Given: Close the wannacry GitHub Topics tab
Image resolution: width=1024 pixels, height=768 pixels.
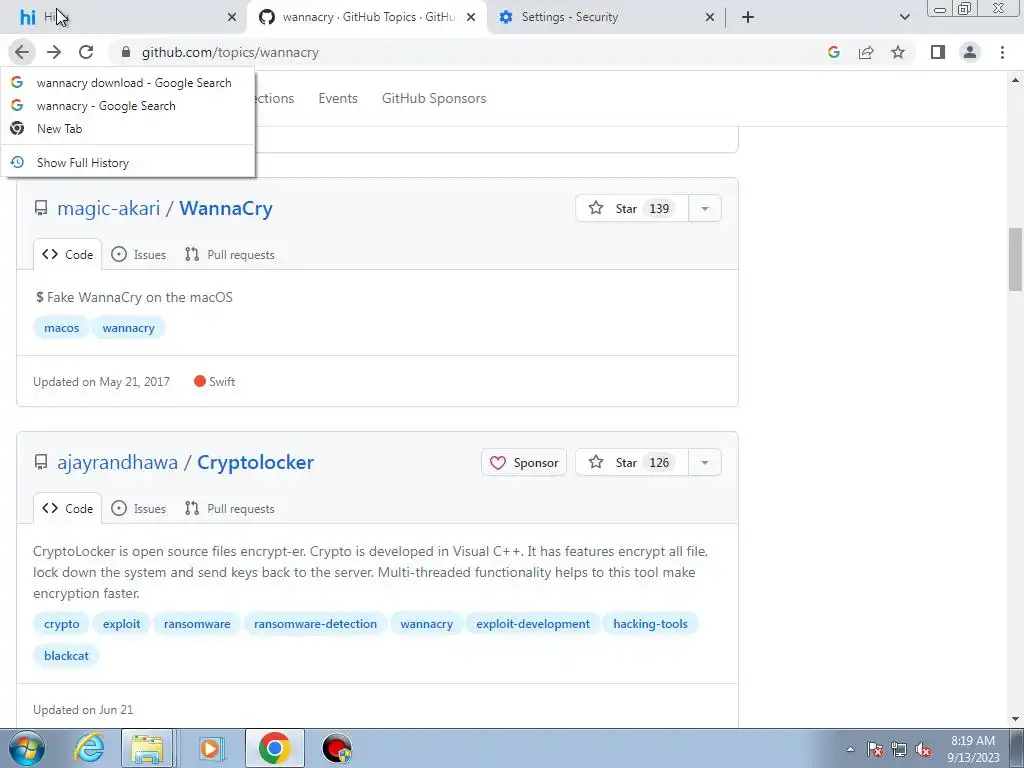Looking at the screenshot, I should click(x=471, y=17).
